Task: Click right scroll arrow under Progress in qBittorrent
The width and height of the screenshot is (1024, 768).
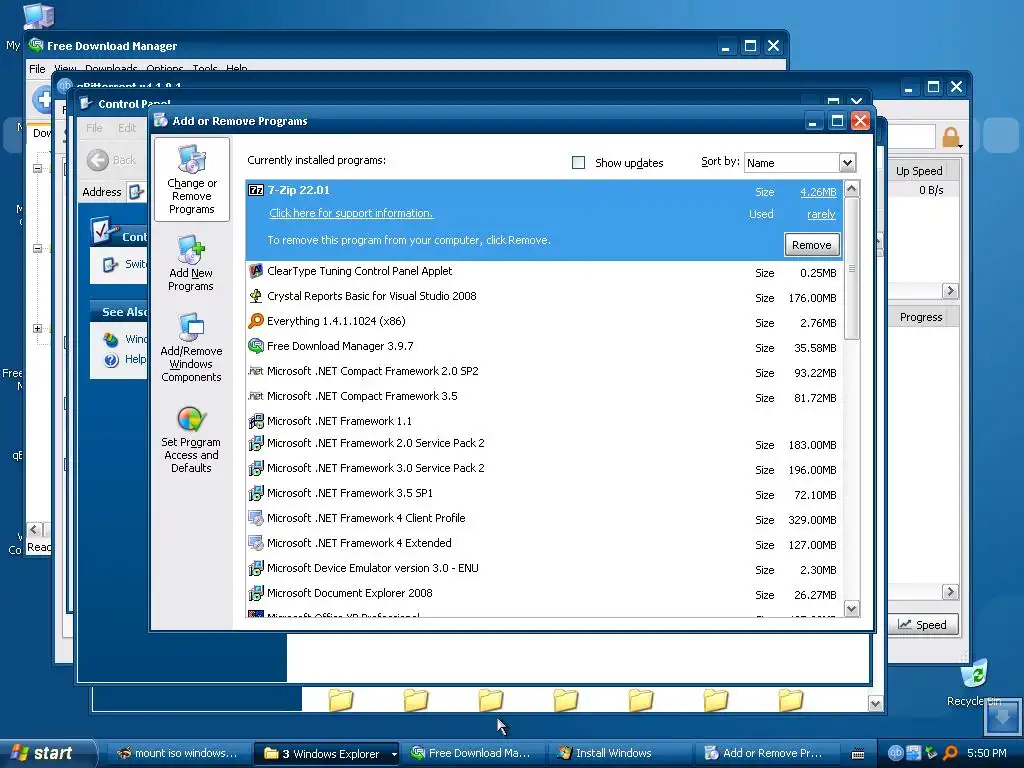Action: (x=950, y=592)
